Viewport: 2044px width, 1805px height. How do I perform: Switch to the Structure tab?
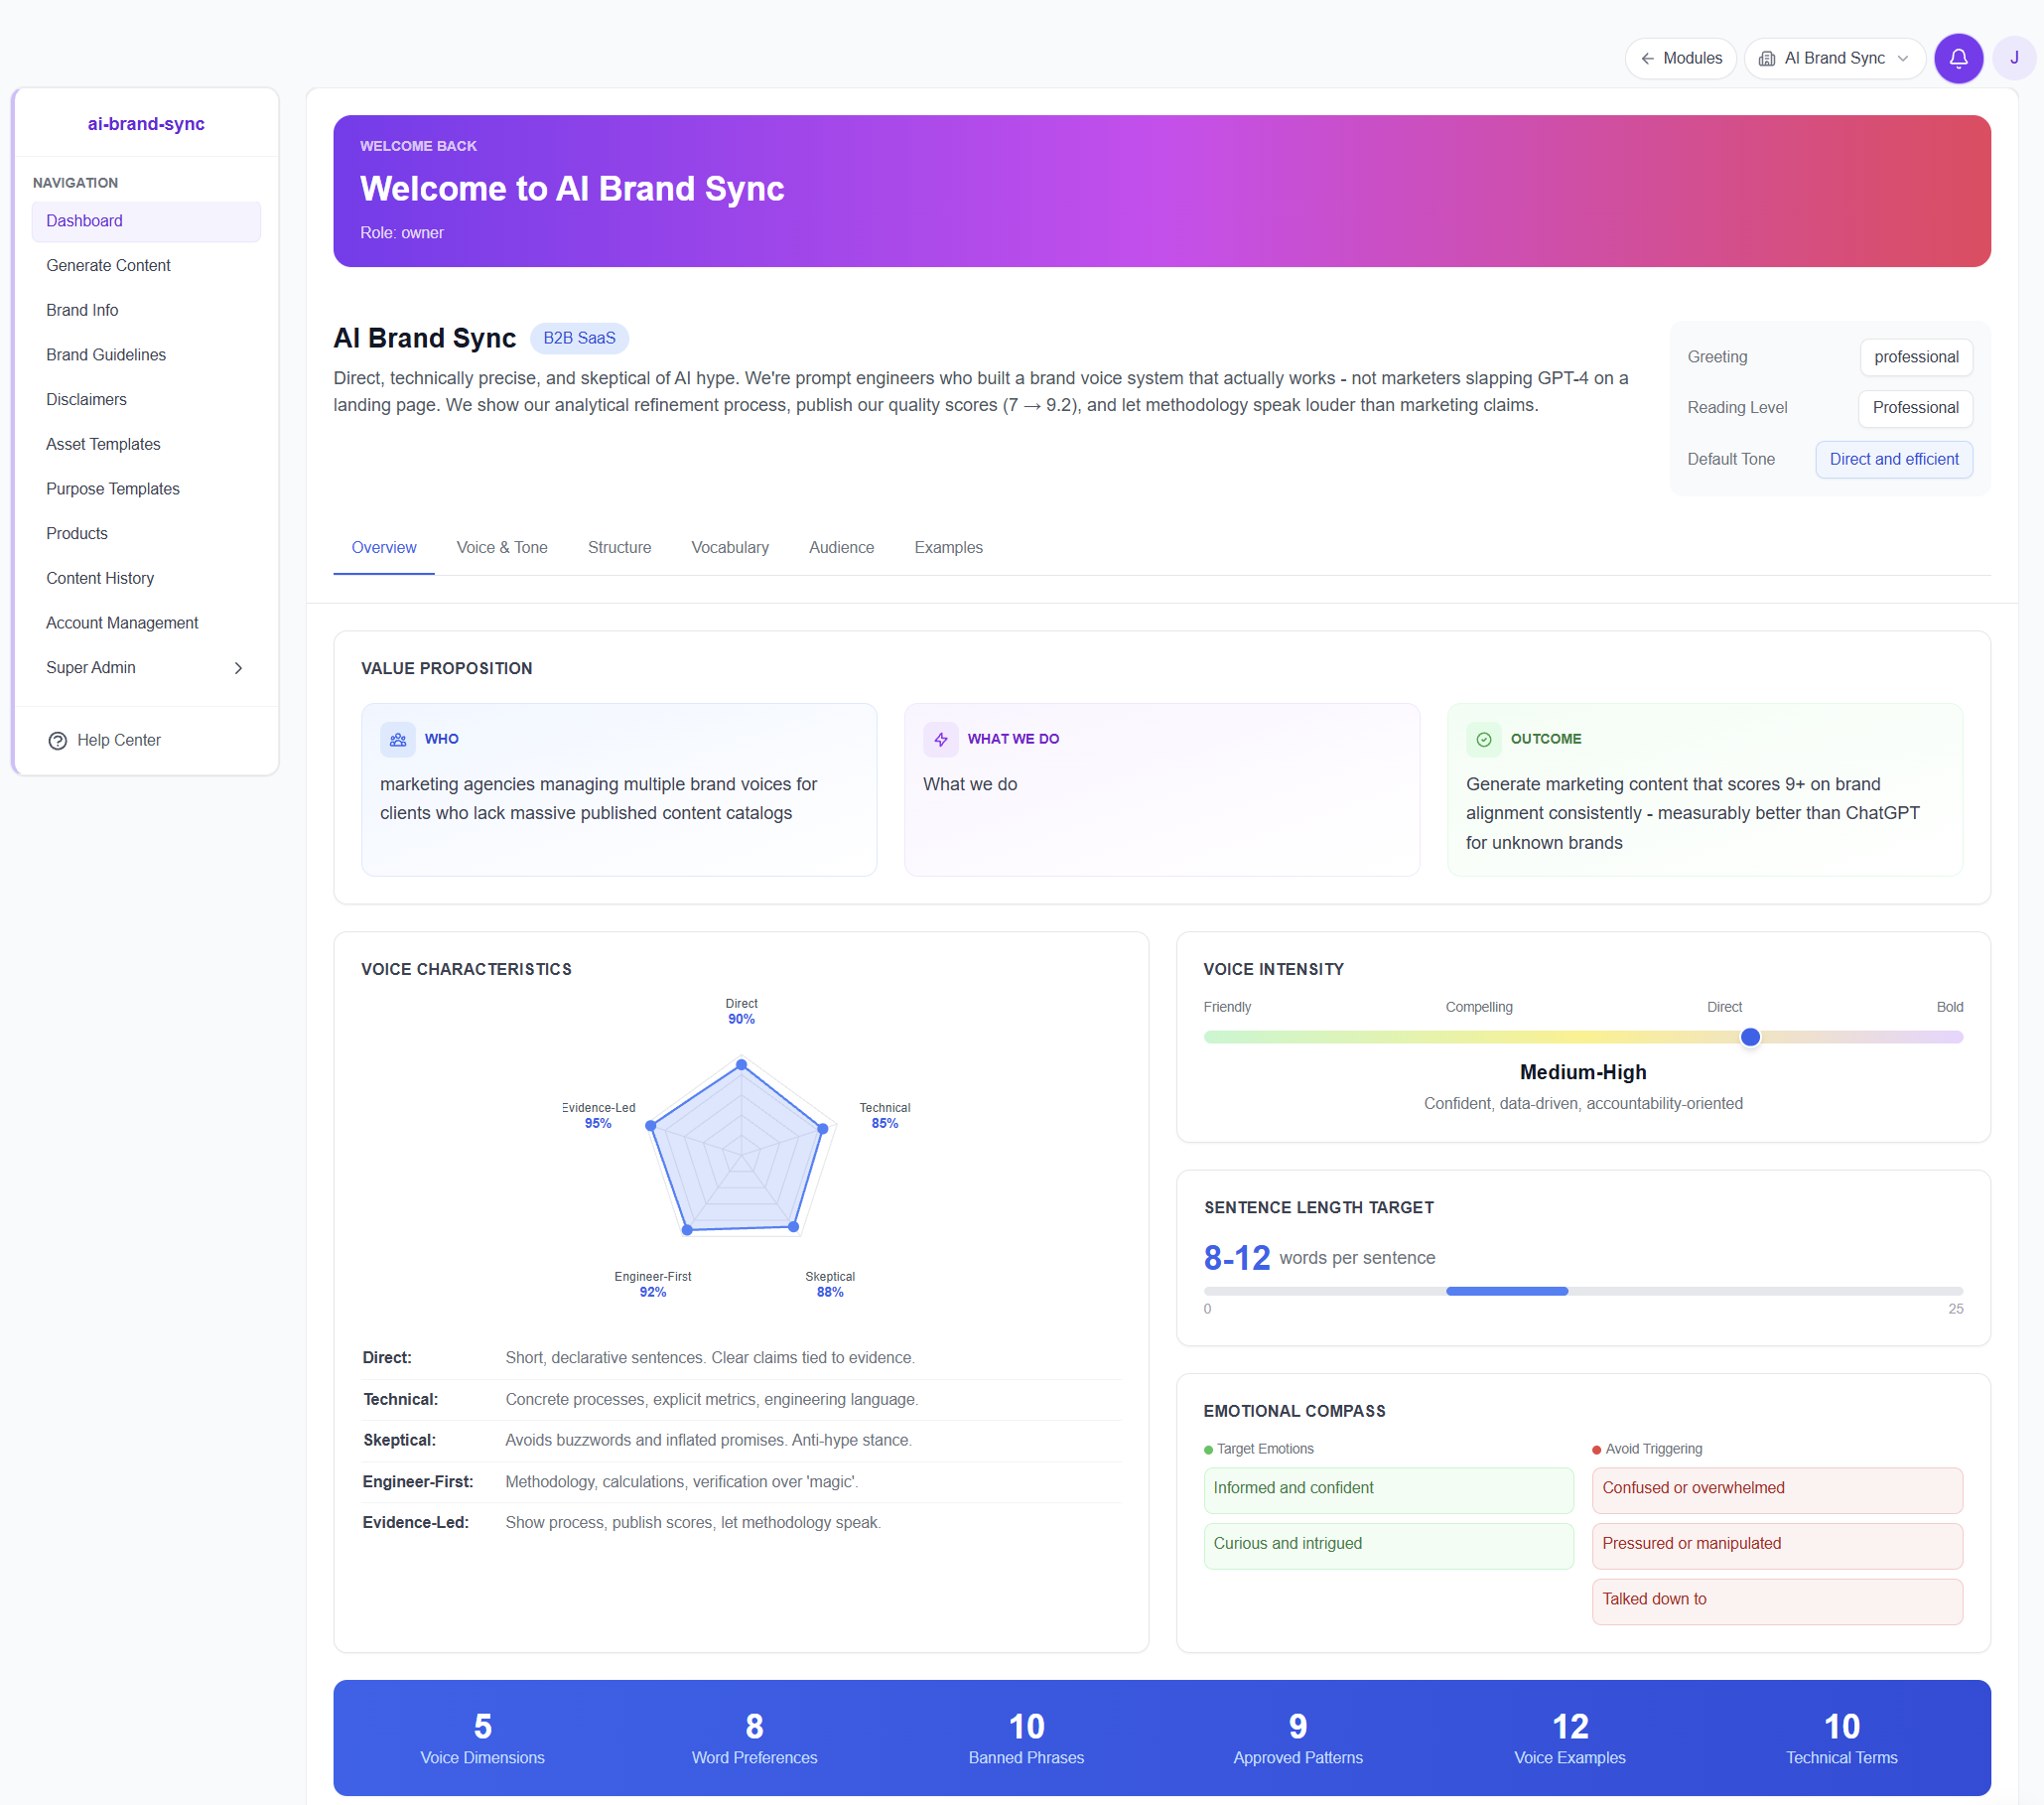click(618, 547)
